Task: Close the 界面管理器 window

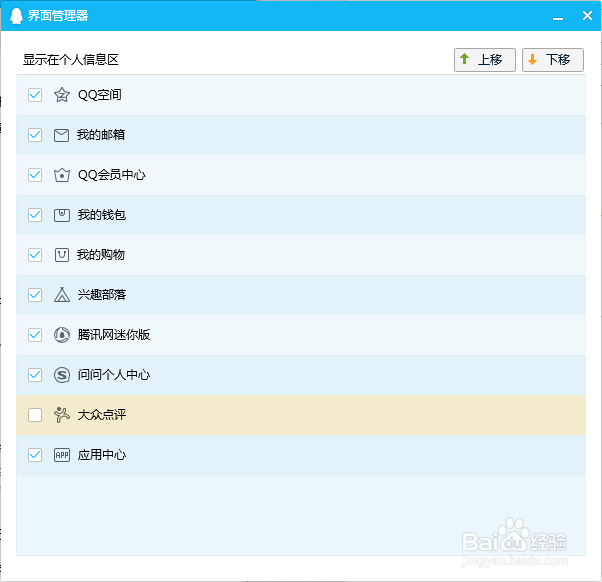Action: click(x=587, y=15)
